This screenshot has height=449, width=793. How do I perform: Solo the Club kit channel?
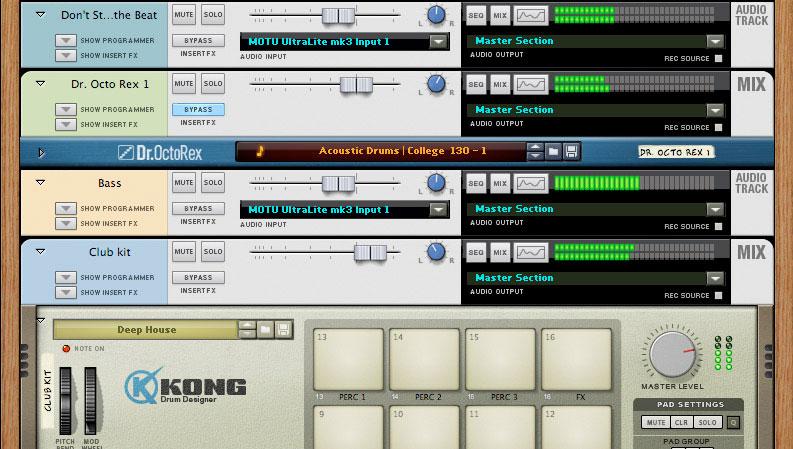pyautogui.click(x=213, y=251)
